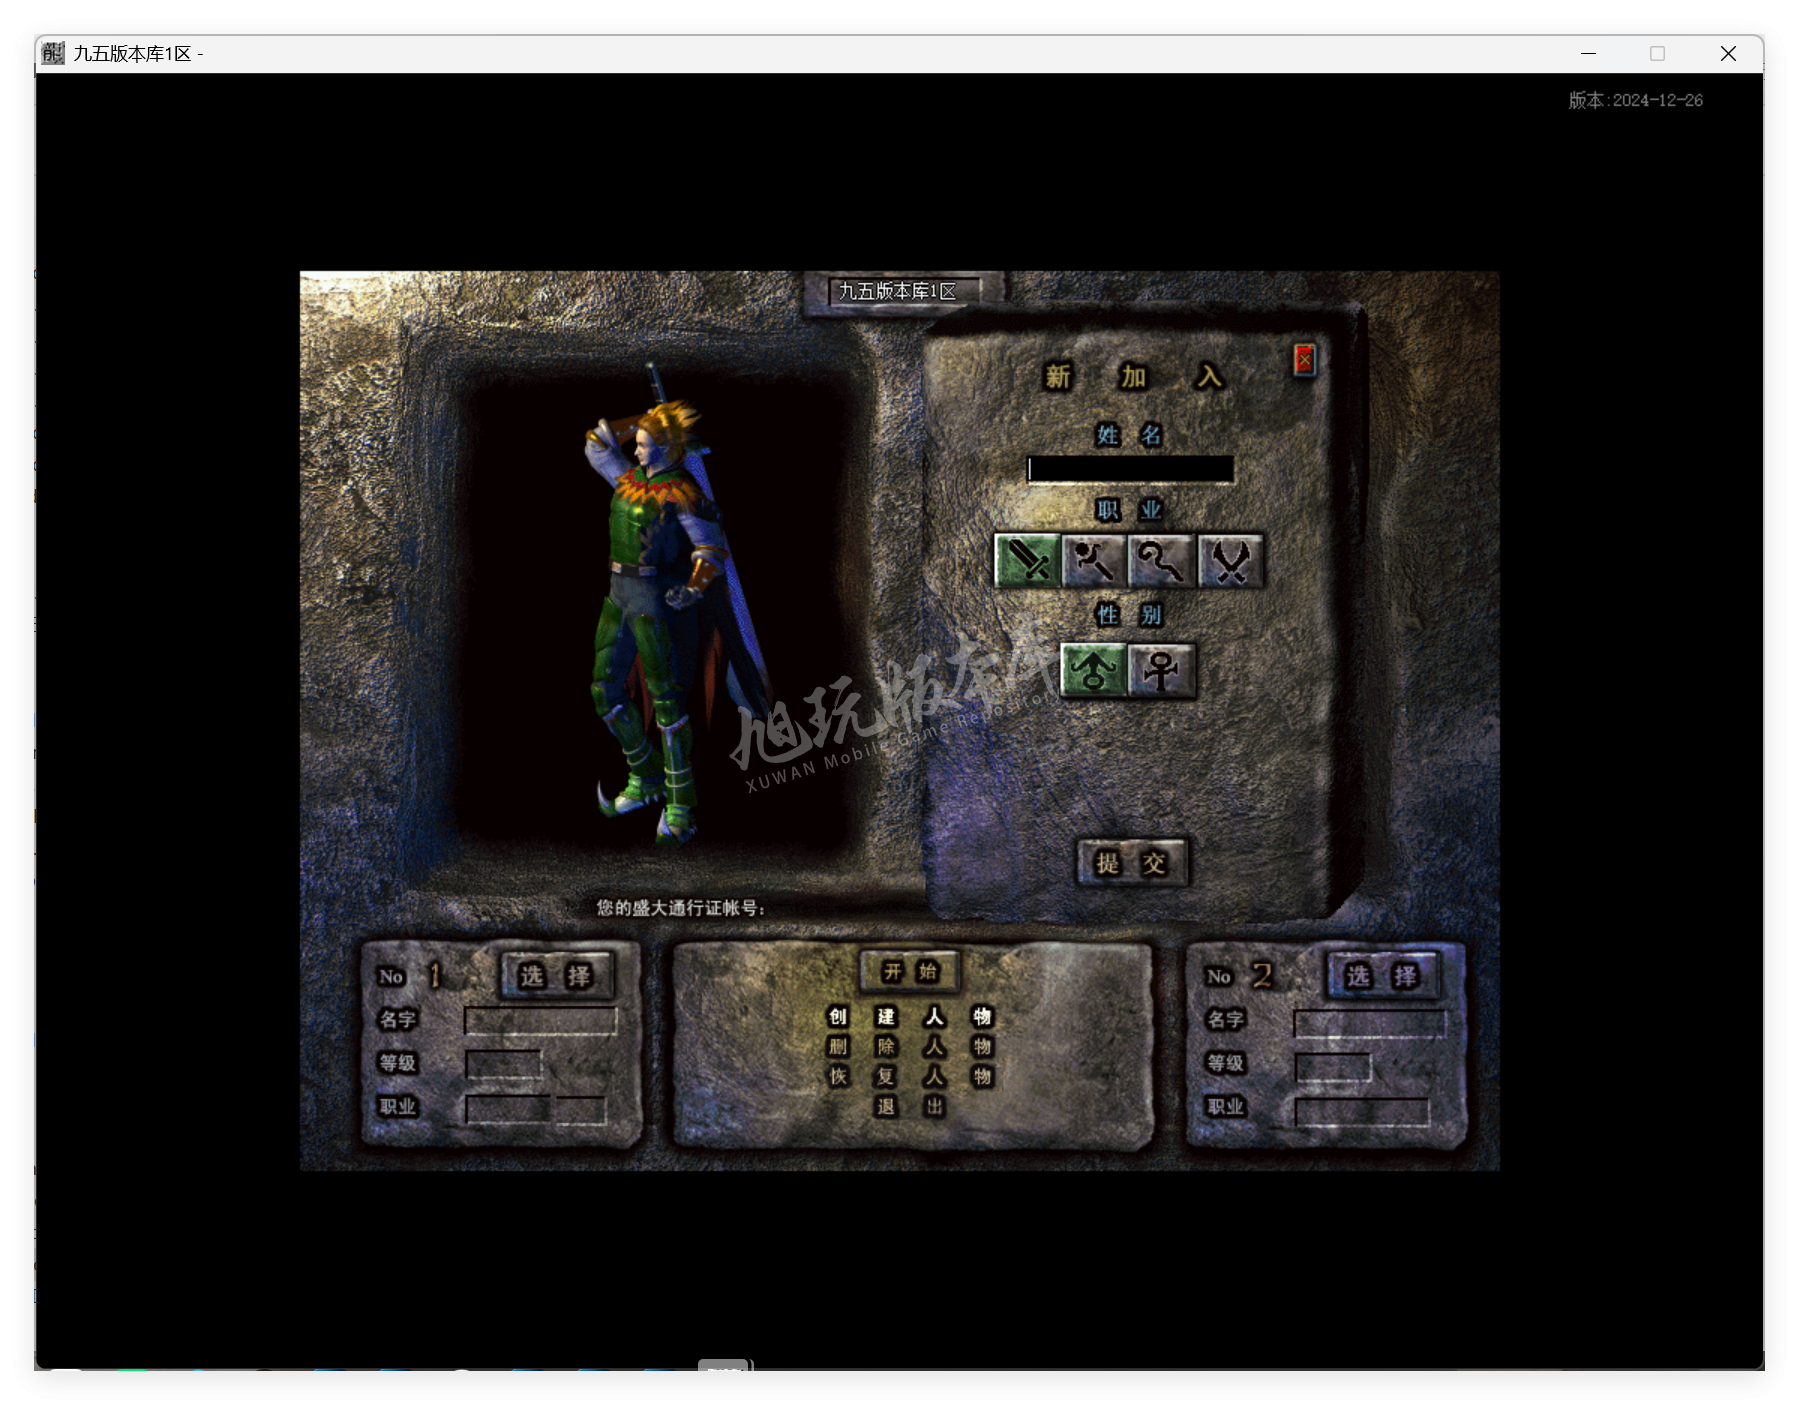Choose the male gender symbol
The image size is (1799, 1405).
[1093, 669]
